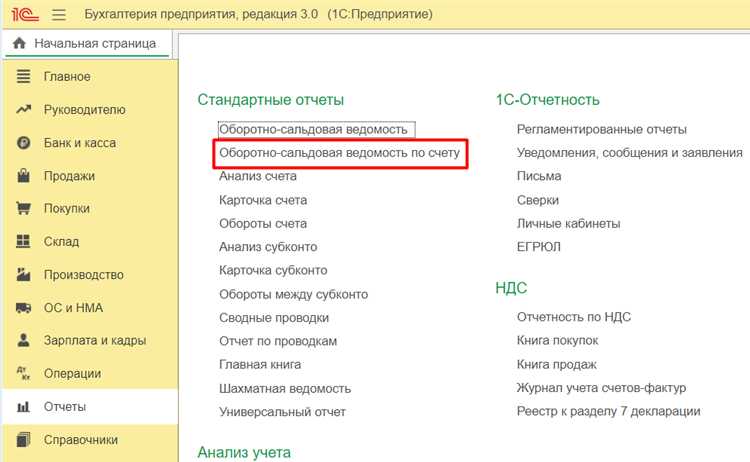The width and height of the screenshot is (750, 462).
Task: Click the 1С-Отчетность group heading
Action: [547, 100]
